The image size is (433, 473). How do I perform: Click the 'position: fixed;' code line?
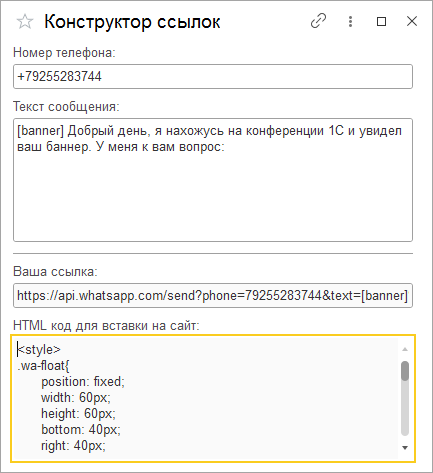83,381
